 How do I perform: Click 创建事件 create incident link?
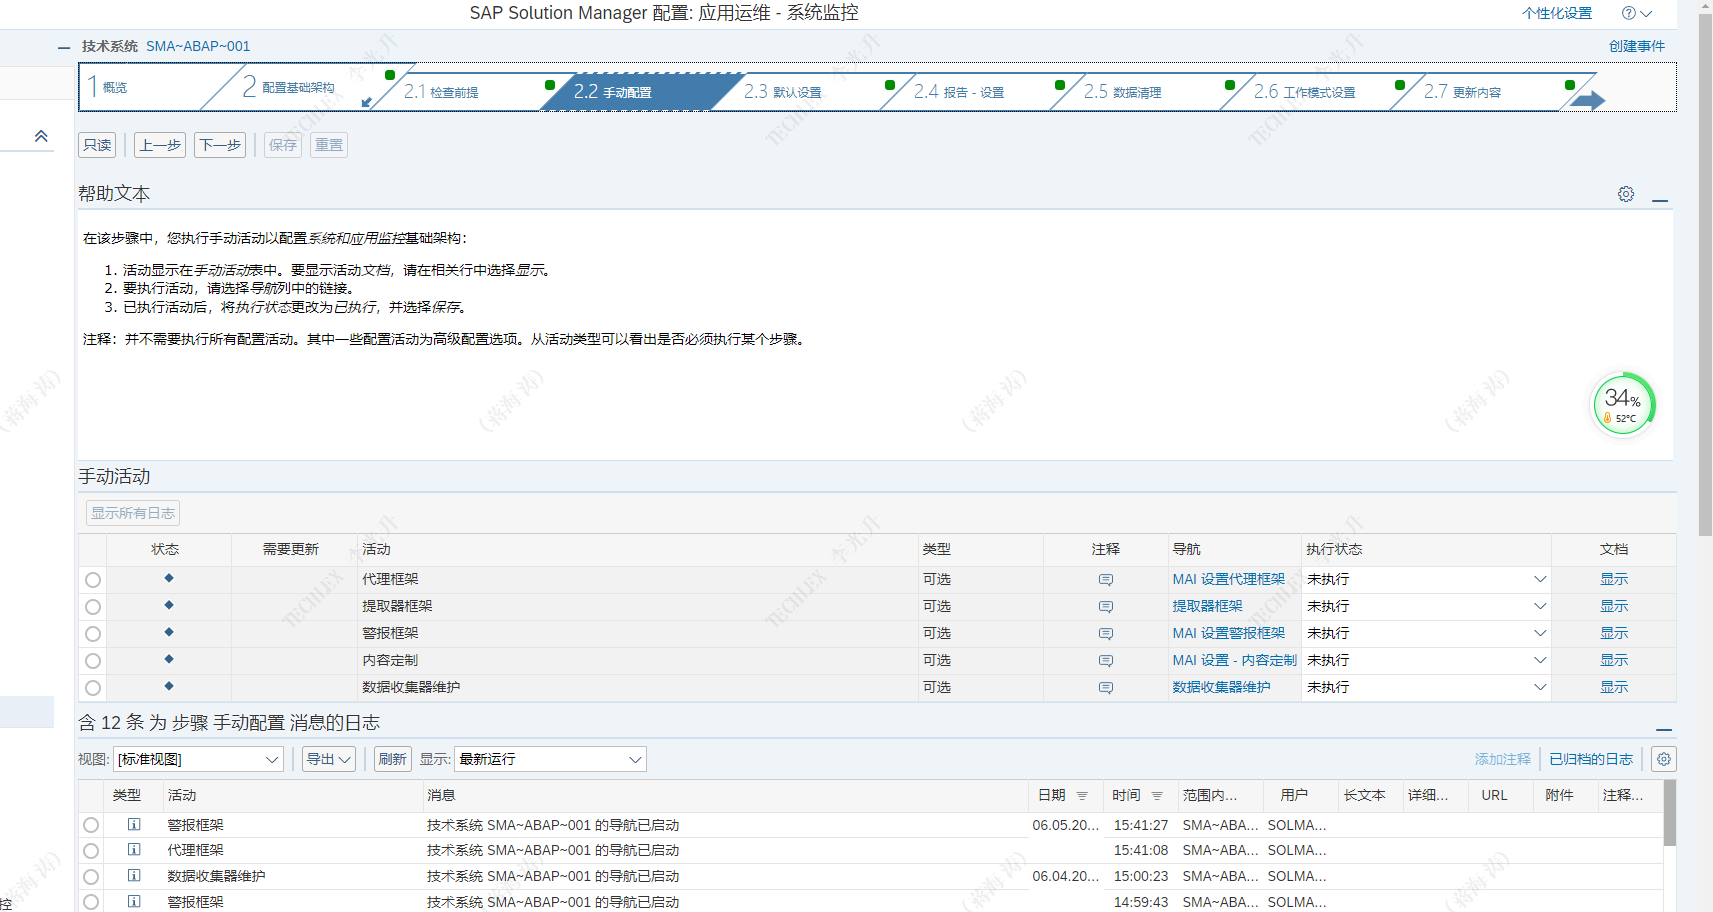point(1637,46)
